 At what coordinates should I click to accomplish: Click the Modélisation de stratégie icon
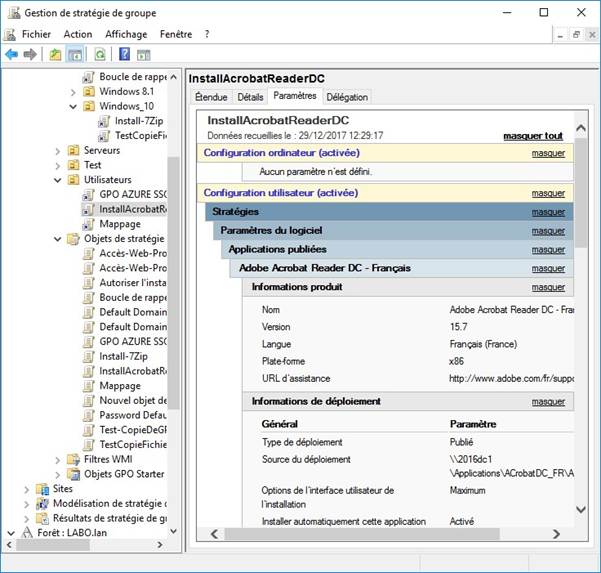click(x=43, y=503)
